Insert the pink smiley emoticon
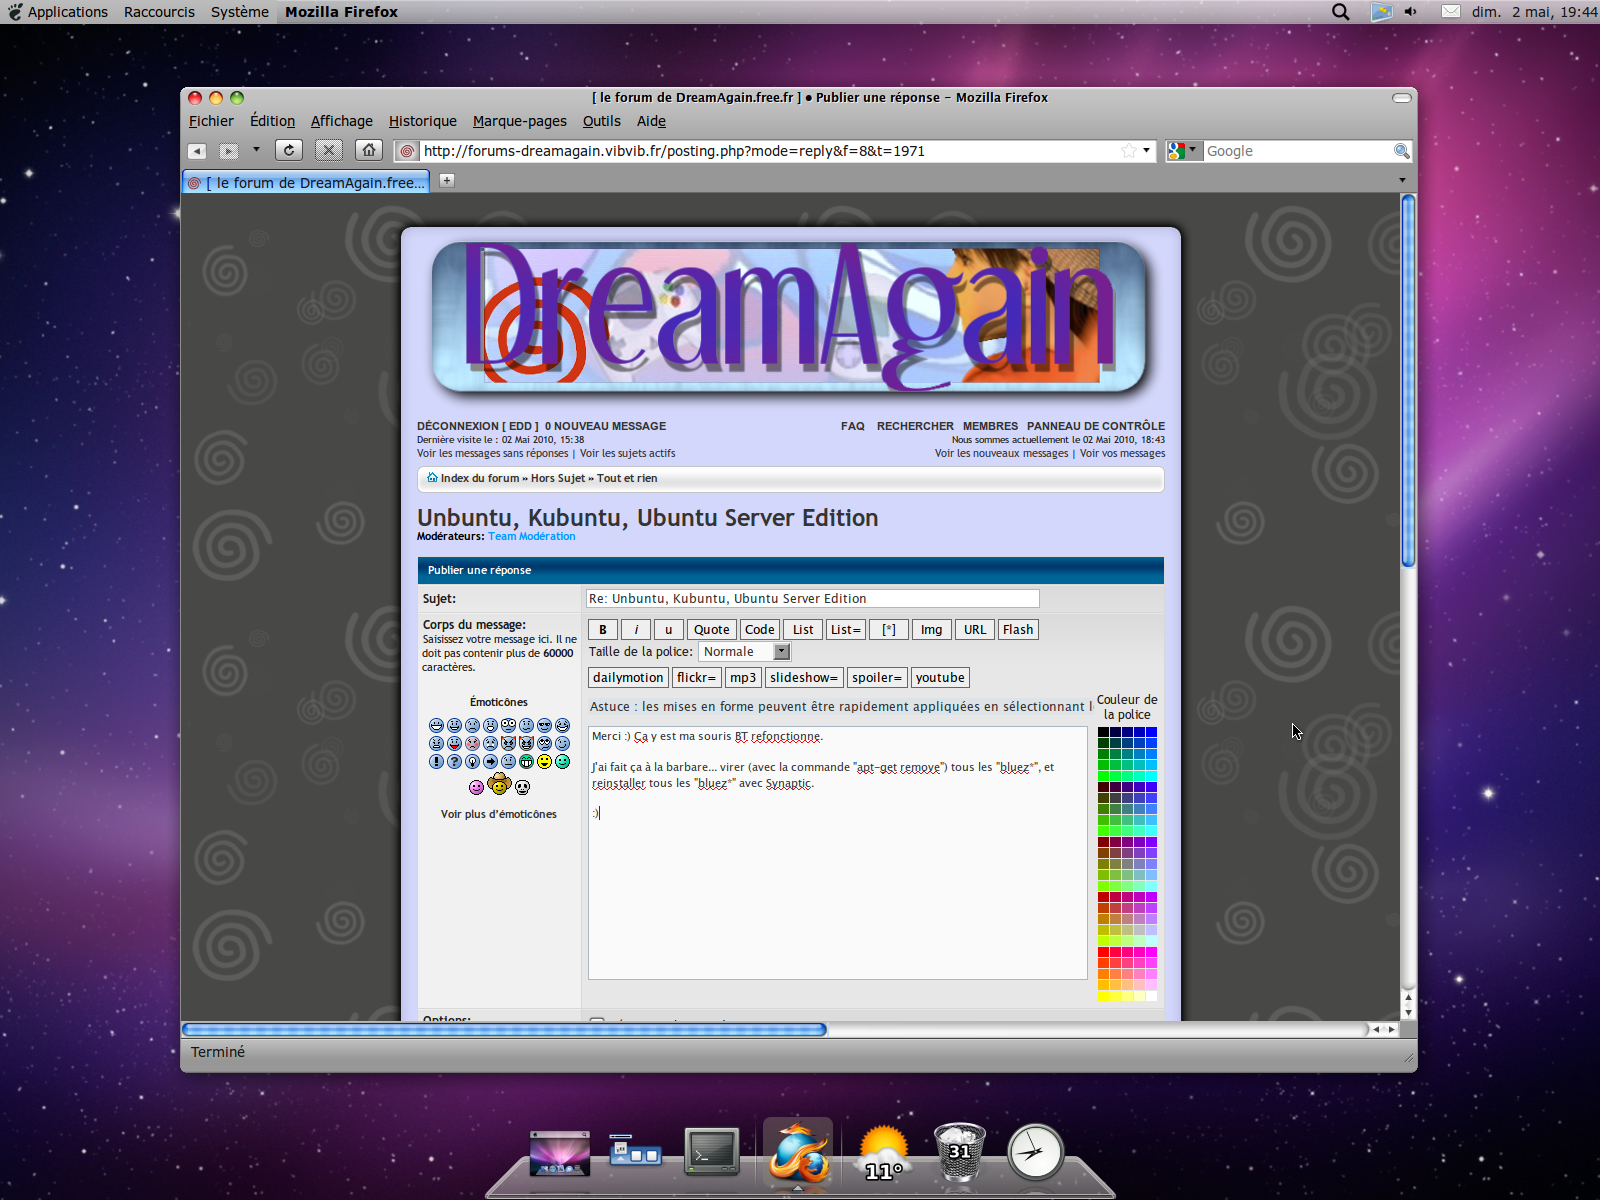The width and height of the screenshot is (1600, 1200). click(476, 788)
